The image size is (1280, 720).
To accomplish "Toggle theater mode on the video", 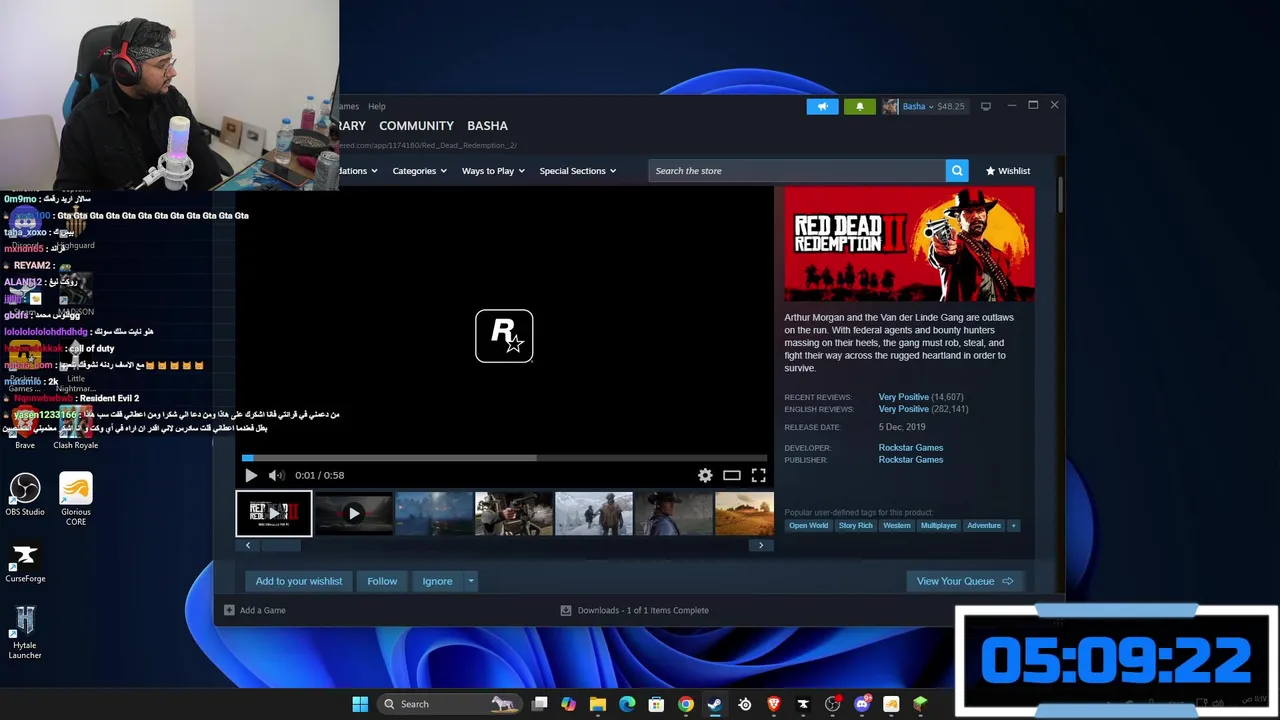I will (x=732, y=475).
